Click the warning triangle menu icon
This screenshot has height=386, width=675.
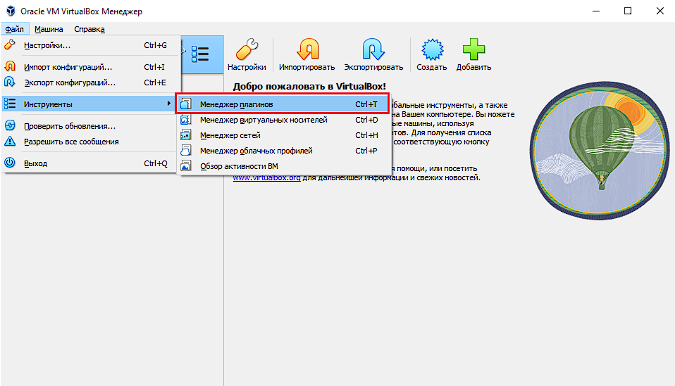9,141
